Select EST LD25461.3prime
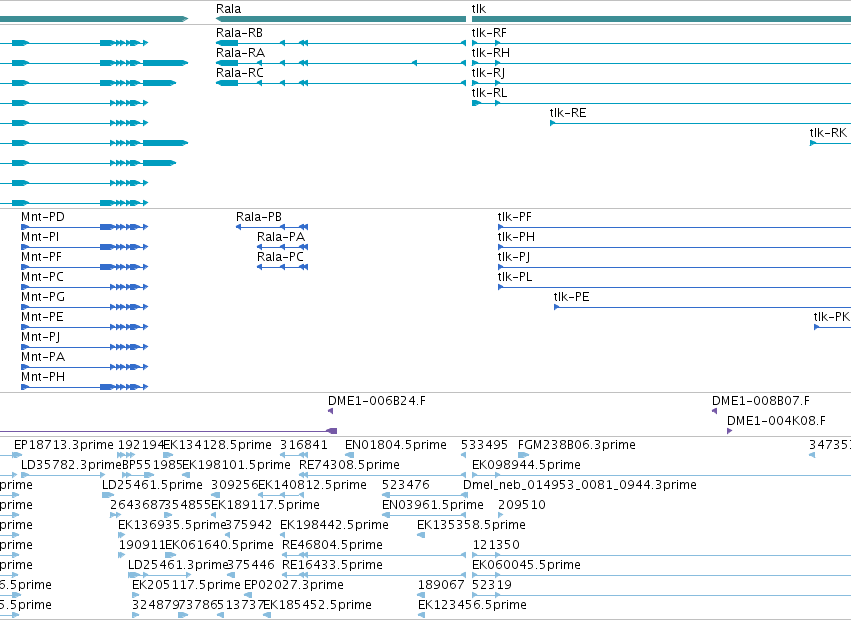Image resolution: width=851 pixels, height=620 pixels. (159, 575)
